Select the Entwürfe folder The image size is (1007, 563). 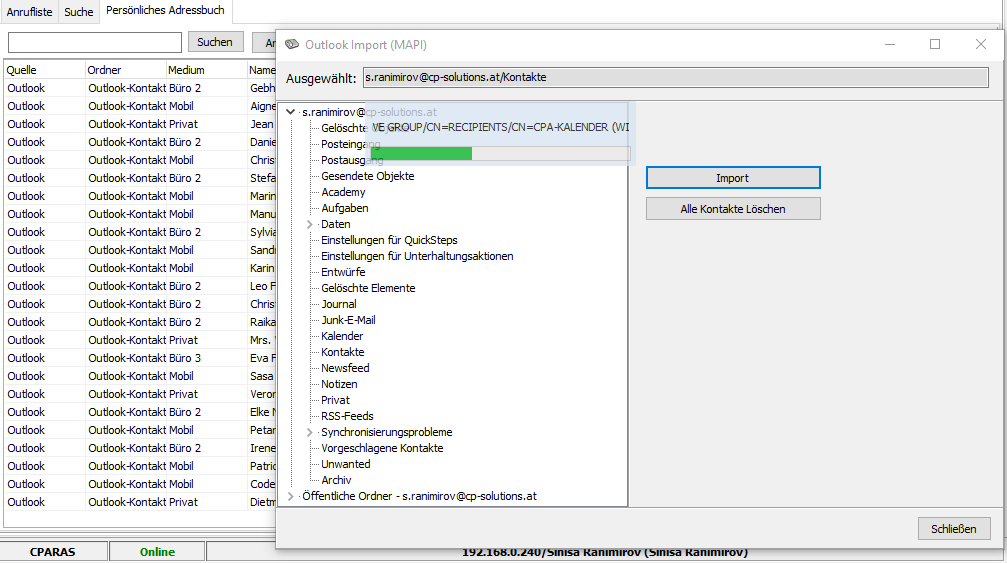pos(343,272)
